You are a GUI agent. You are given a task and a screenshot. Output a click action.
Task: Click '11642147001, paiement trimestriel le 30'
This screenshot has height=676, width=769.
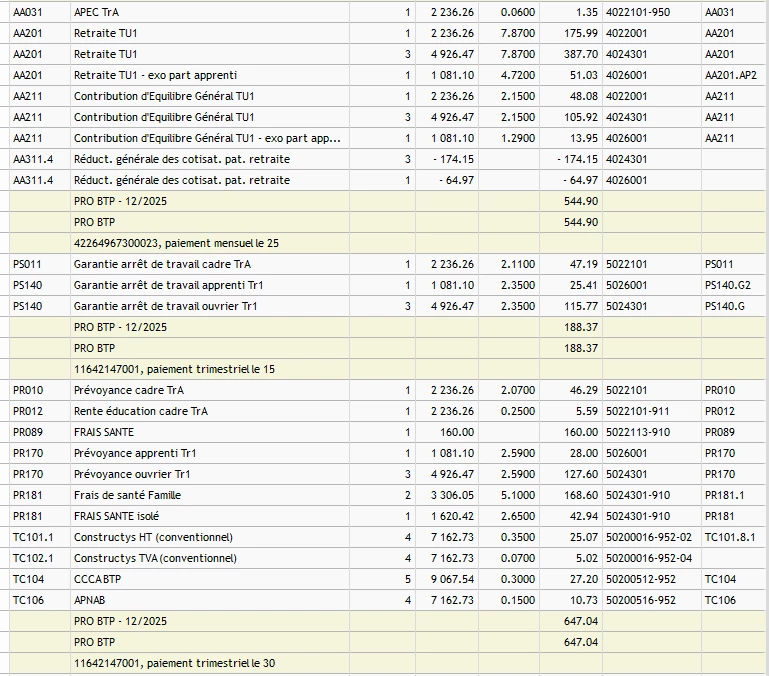pos(174,664)
